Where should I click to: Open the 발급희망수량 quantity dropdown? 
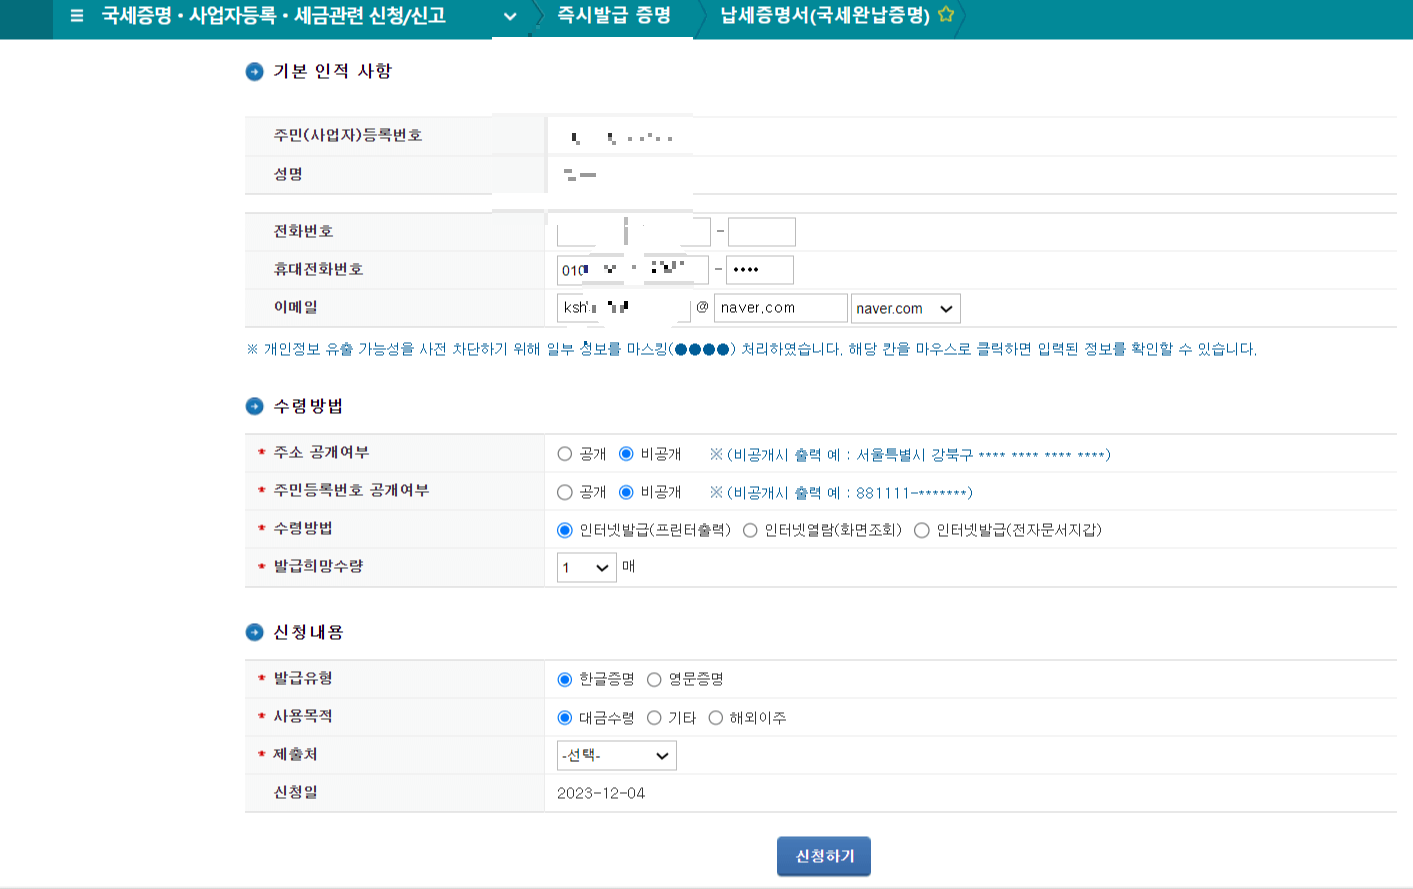tap(587, 567)
